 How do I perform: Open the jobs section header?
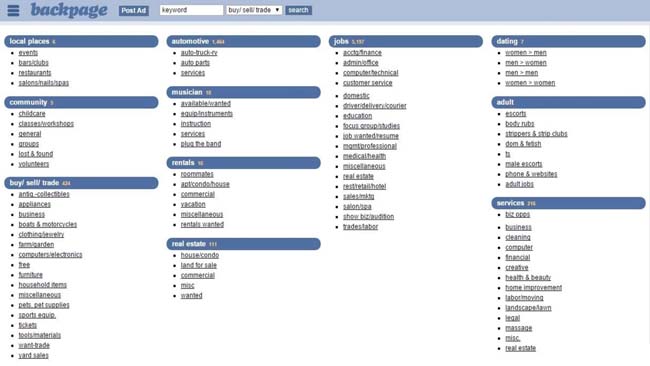406,41
